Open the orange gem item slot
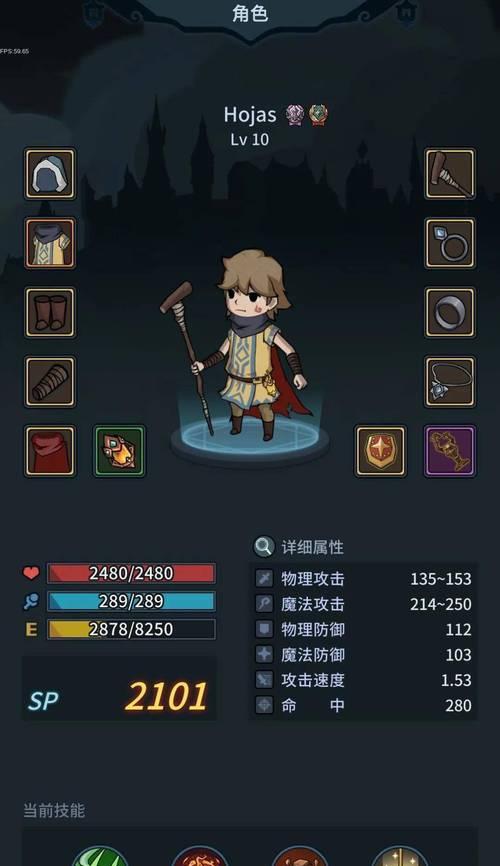 (119, 451)
